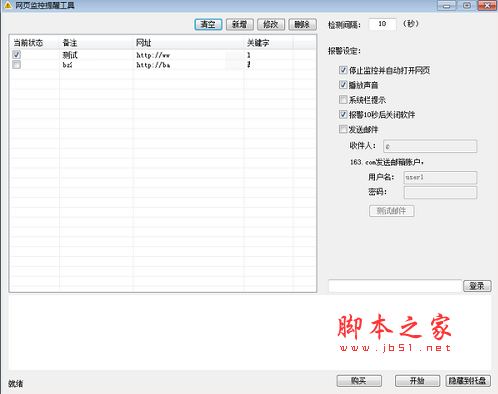Uncheck the status checkbox in the 测试 row
The width and height of the screenshot is (498, 394).
[16, 54]
